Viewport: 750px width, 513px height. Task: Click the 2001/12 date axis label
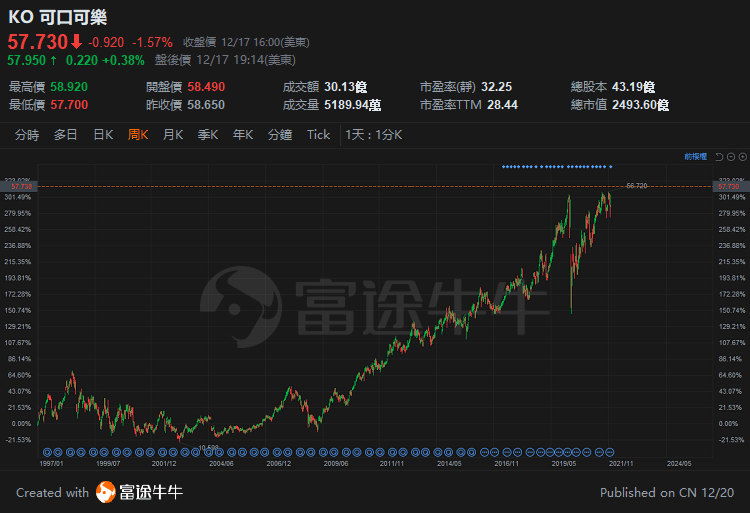click(x=164, y=463)
